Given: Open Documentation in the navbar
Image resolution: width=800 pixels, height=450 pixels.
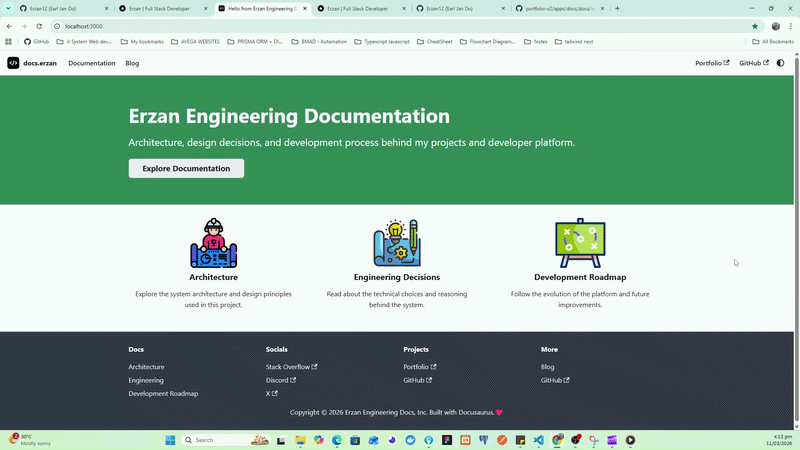Looking at the screenshot, I should 91,63.
